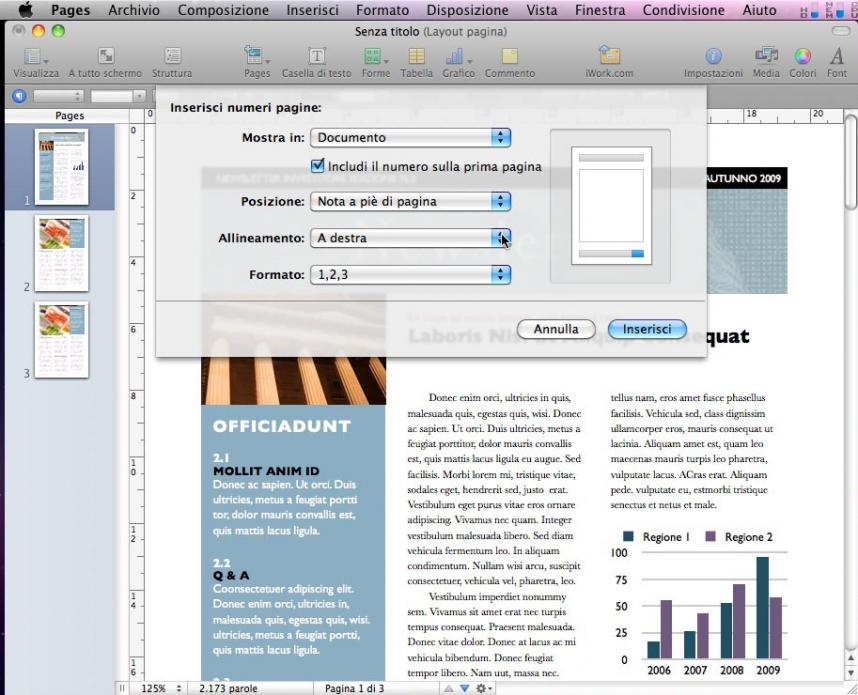This screenshot has width=858, height=695.
Task: Select page 3 thumbnail in sidebar
Action: (61, 340)
